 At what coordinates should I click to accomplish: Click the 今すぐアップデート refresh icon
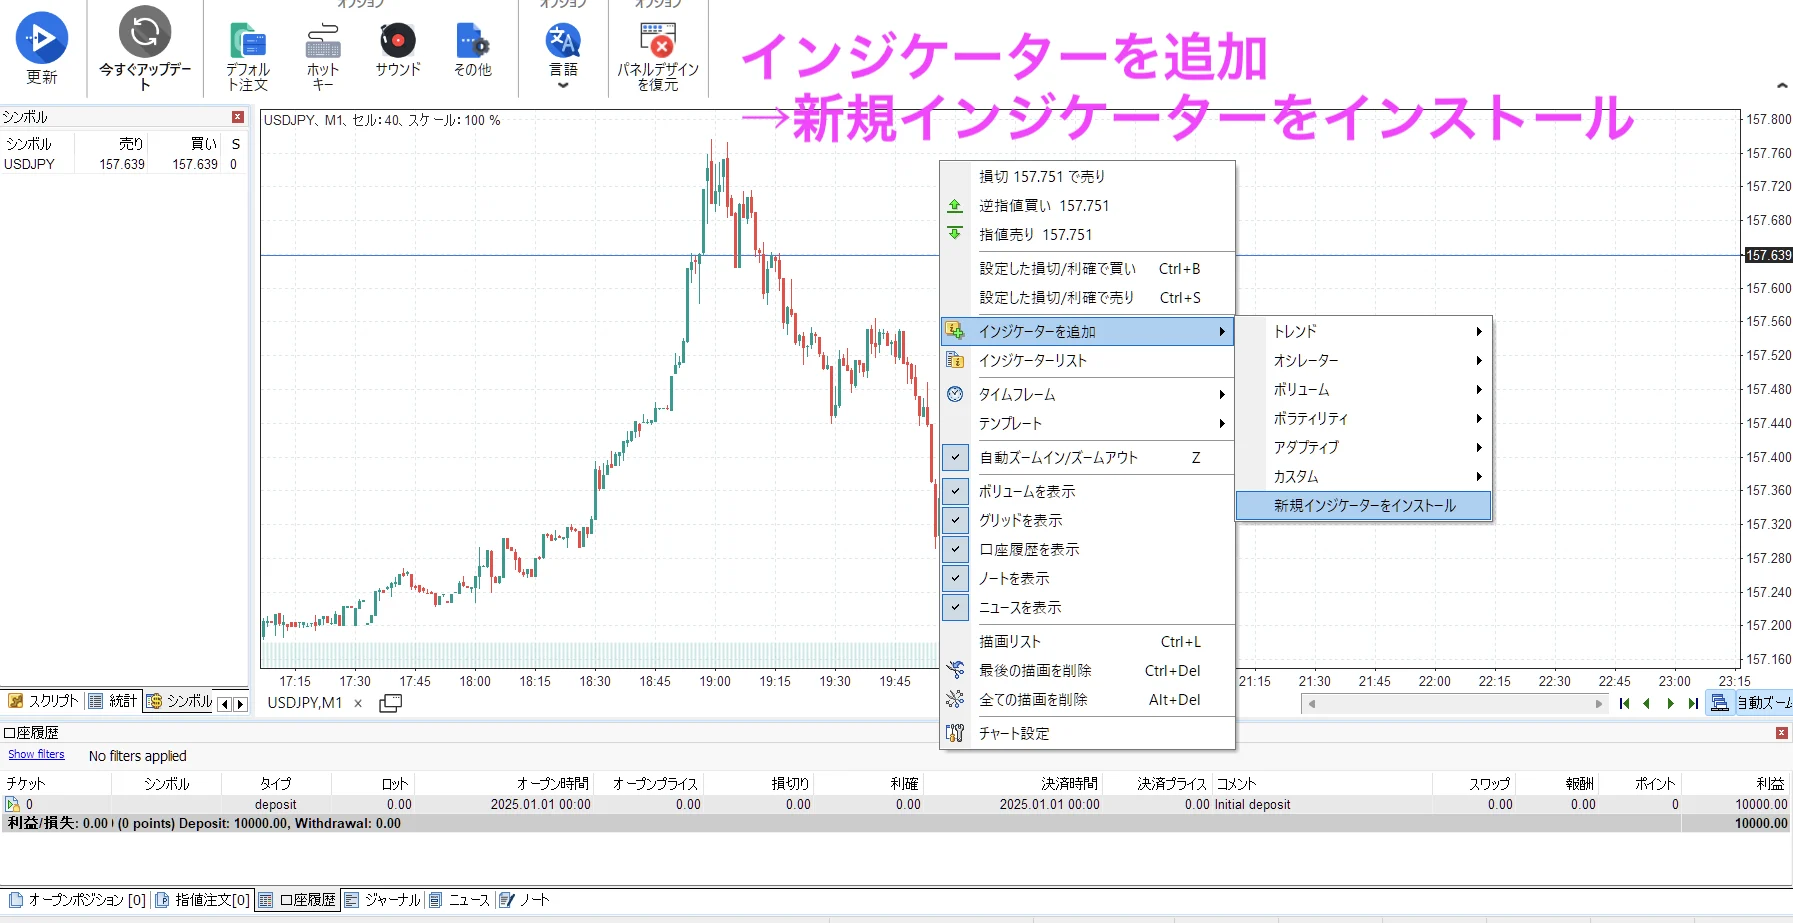pos(145,32)
